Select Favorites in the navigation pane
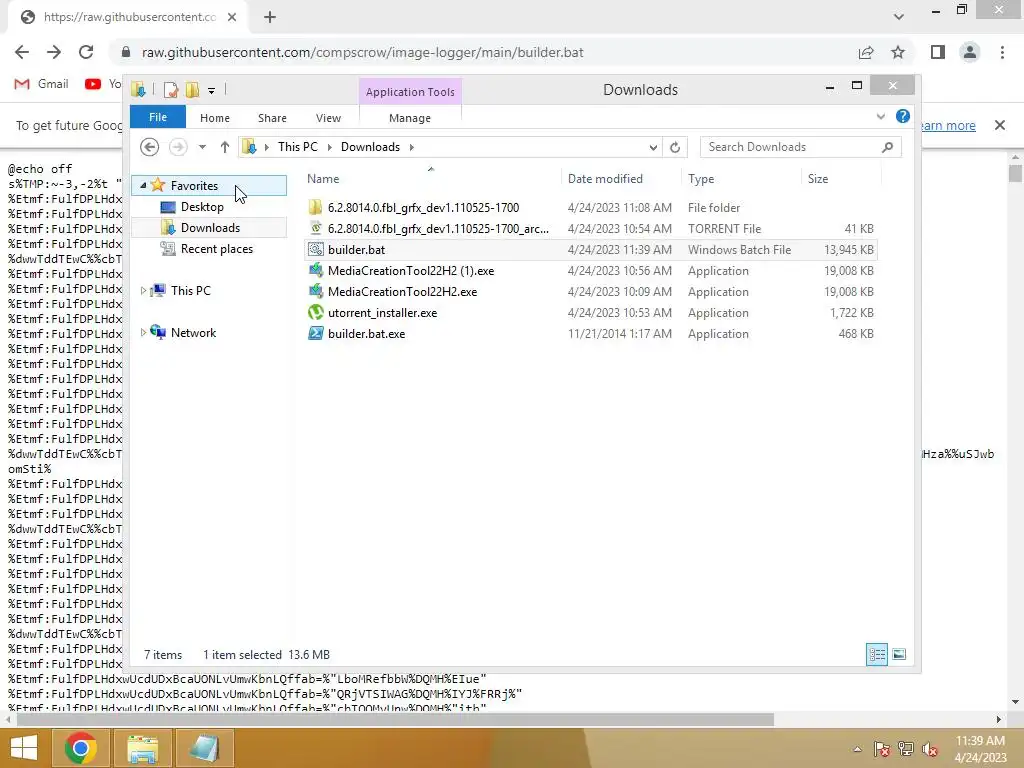1024x768 pixels. [x=194, y=185]
